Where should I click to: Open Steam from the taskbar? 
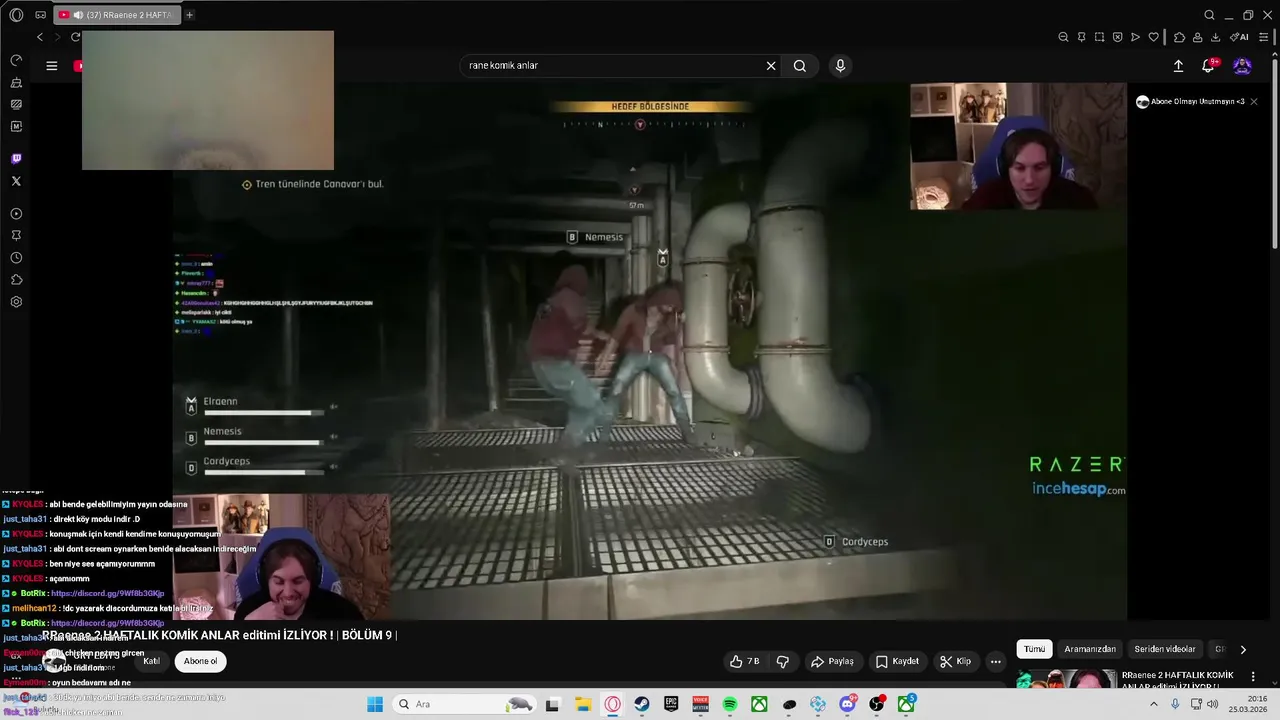point(642,704)
